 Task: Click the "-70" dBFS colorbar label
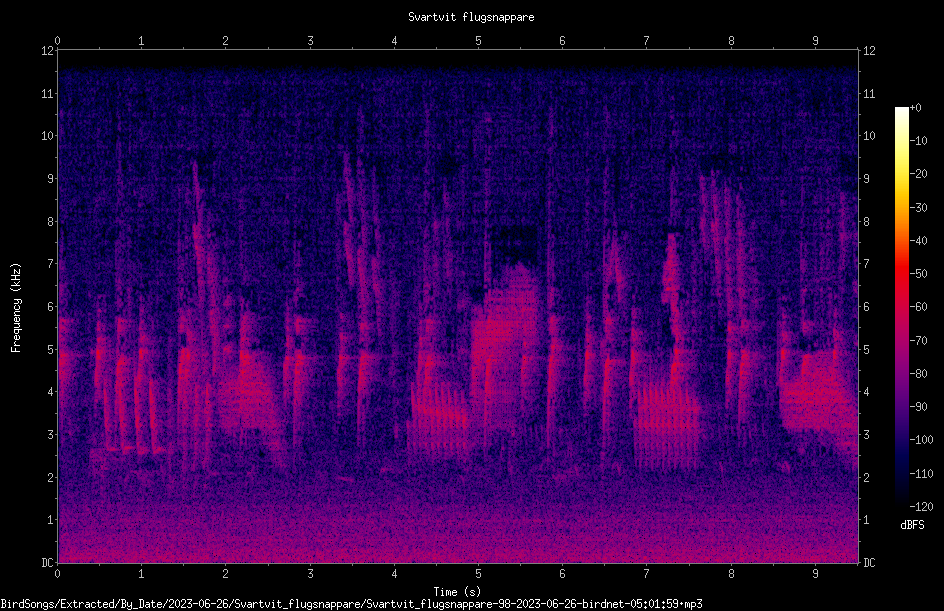(x=918, y=341)
